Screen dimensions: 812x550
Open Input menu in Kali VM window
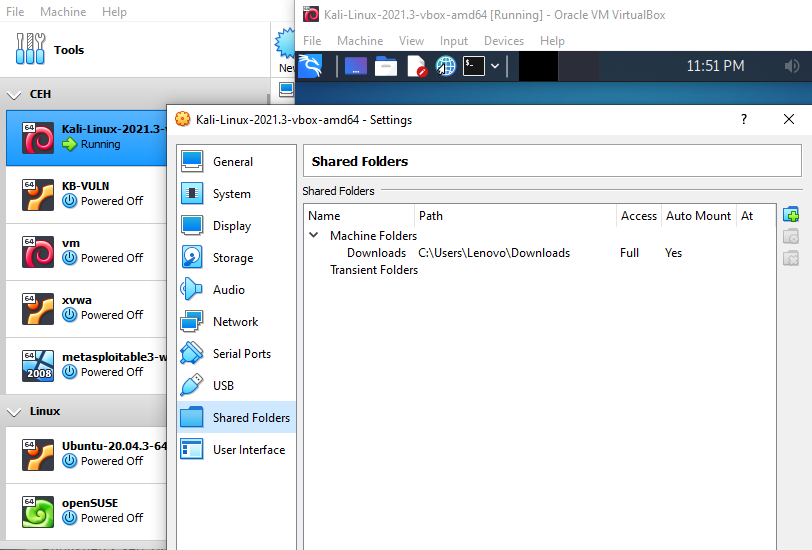click(x=454, y=40)
